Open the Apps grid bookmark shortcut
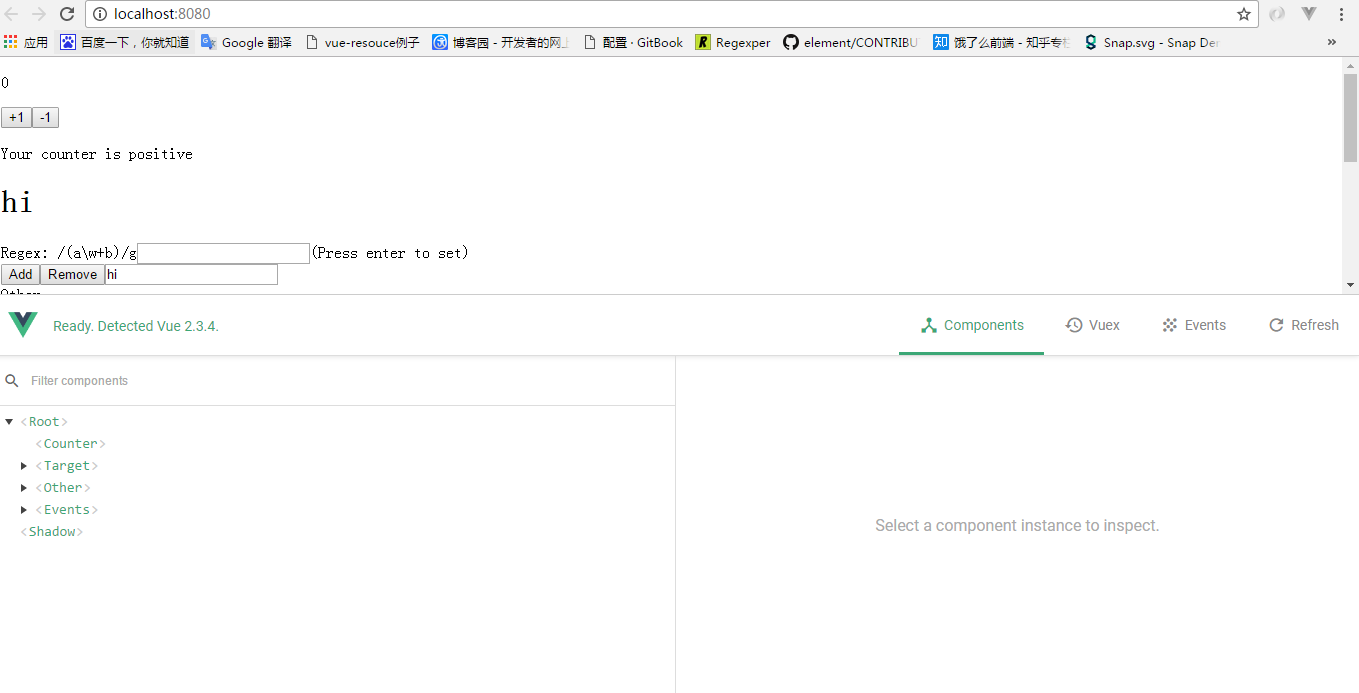Screen dimensions: 1359x693 pyautogui.click(x=26, y=42)
